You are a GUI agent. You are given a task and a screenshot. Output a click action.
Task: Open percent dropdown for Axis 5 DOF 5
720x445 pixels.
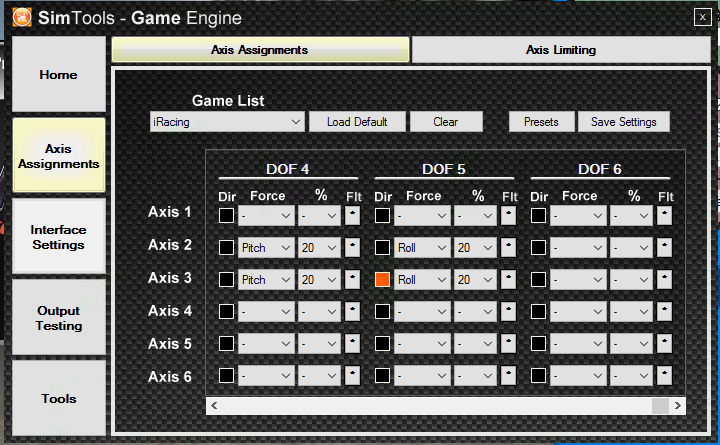(x=476, y=344)
